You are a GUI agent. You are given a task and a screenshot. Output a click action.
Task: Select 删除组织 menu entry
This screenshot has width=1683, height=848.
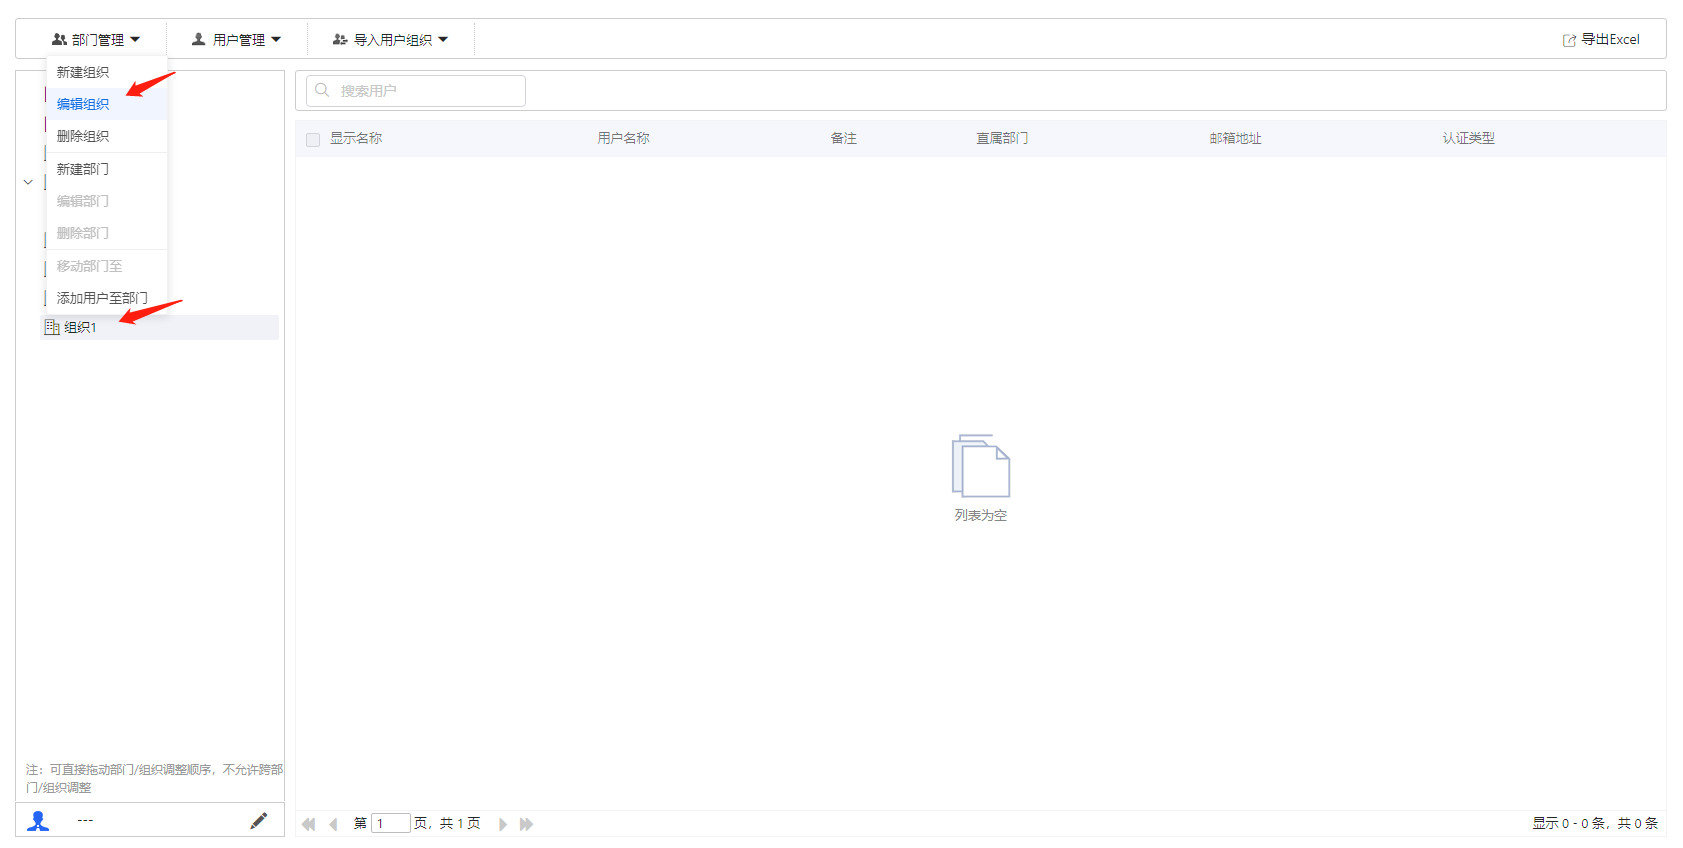[106, 136]
